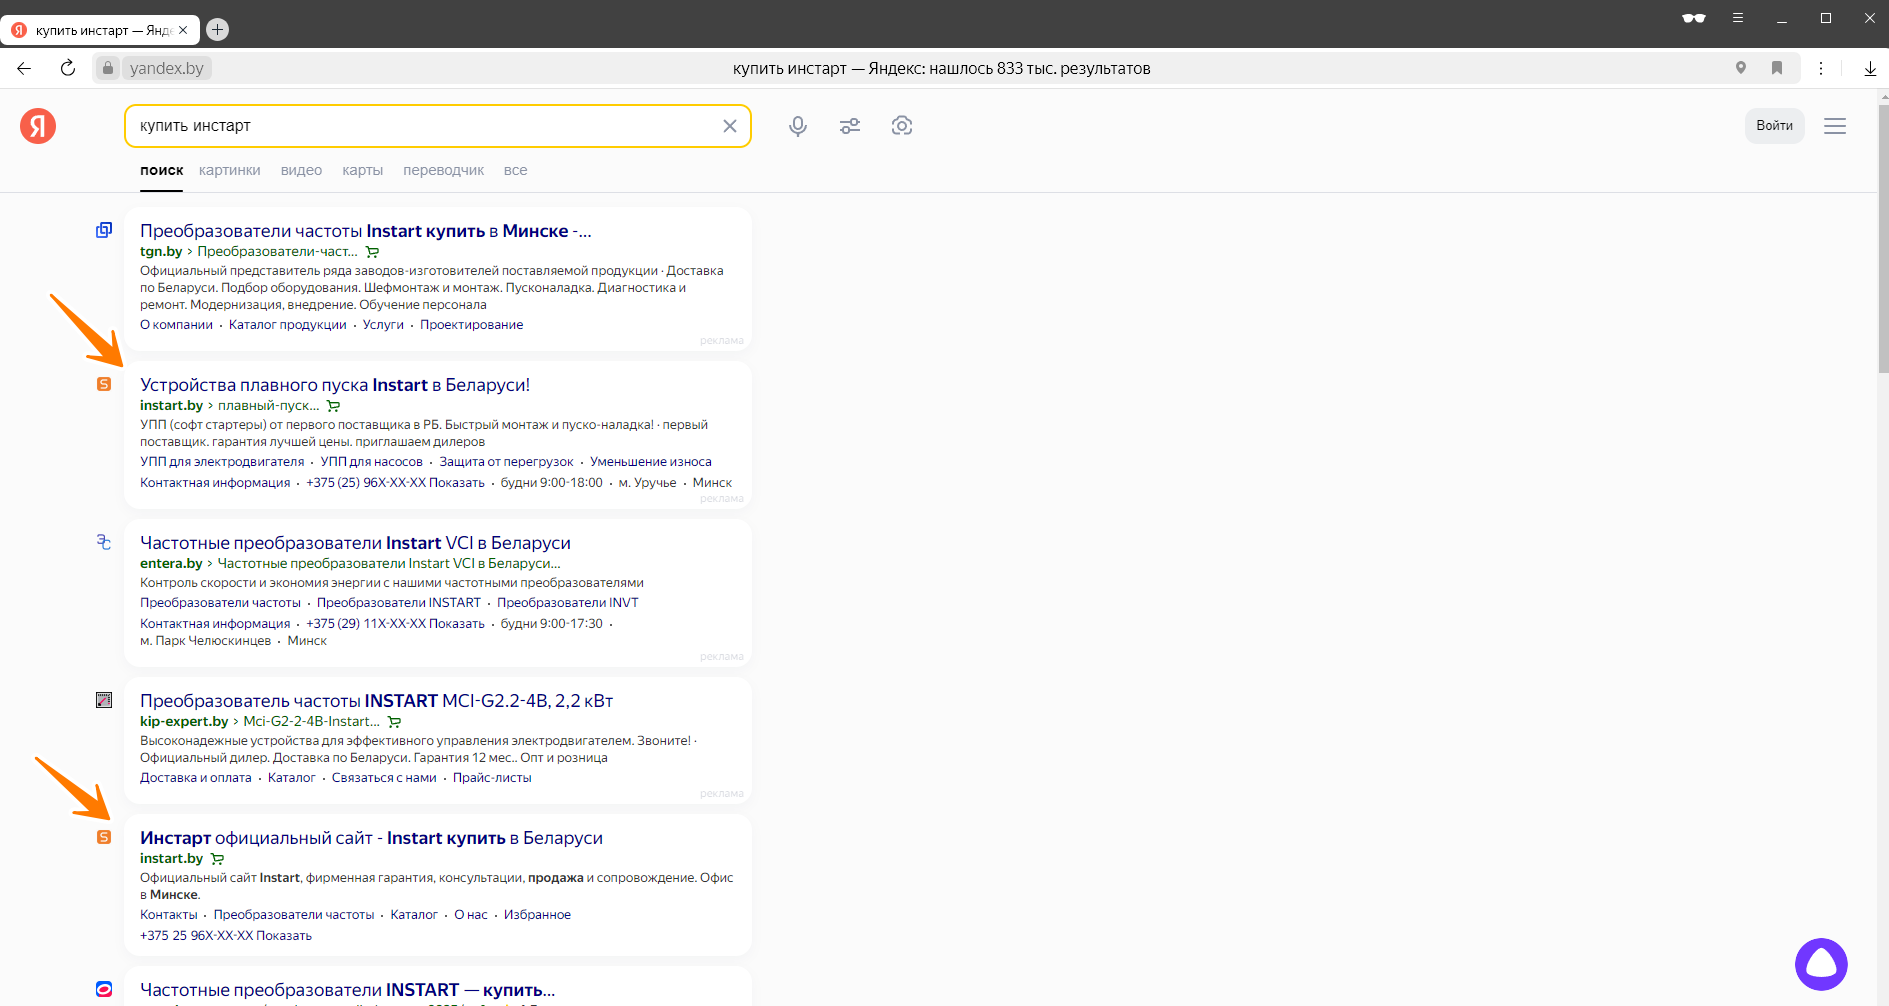Image resolution: width=1889 pixels, height=1006 pixels.
Task: Click 'Доставка и оплата' sitelink
Action: (x=196, y=778)
